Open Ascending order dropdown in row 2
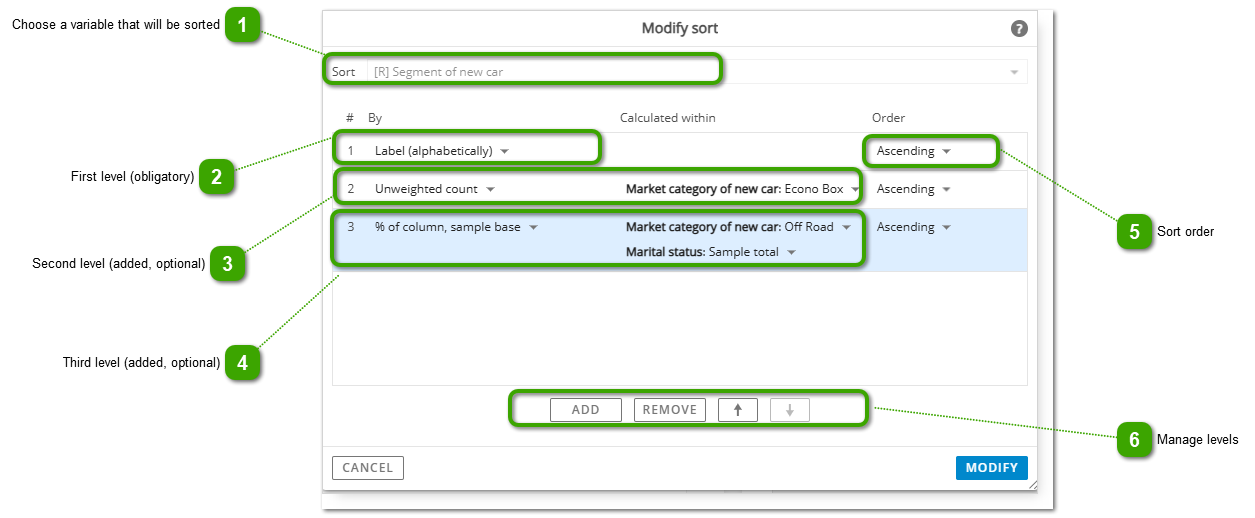Viewport: 1255px width, 518px height. (x=913, y=189)
